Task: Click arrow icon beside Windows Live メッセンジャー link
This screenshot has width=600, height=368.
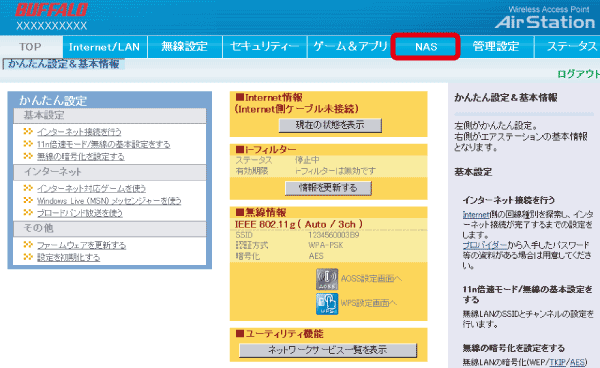Action: tap(28, 200)
